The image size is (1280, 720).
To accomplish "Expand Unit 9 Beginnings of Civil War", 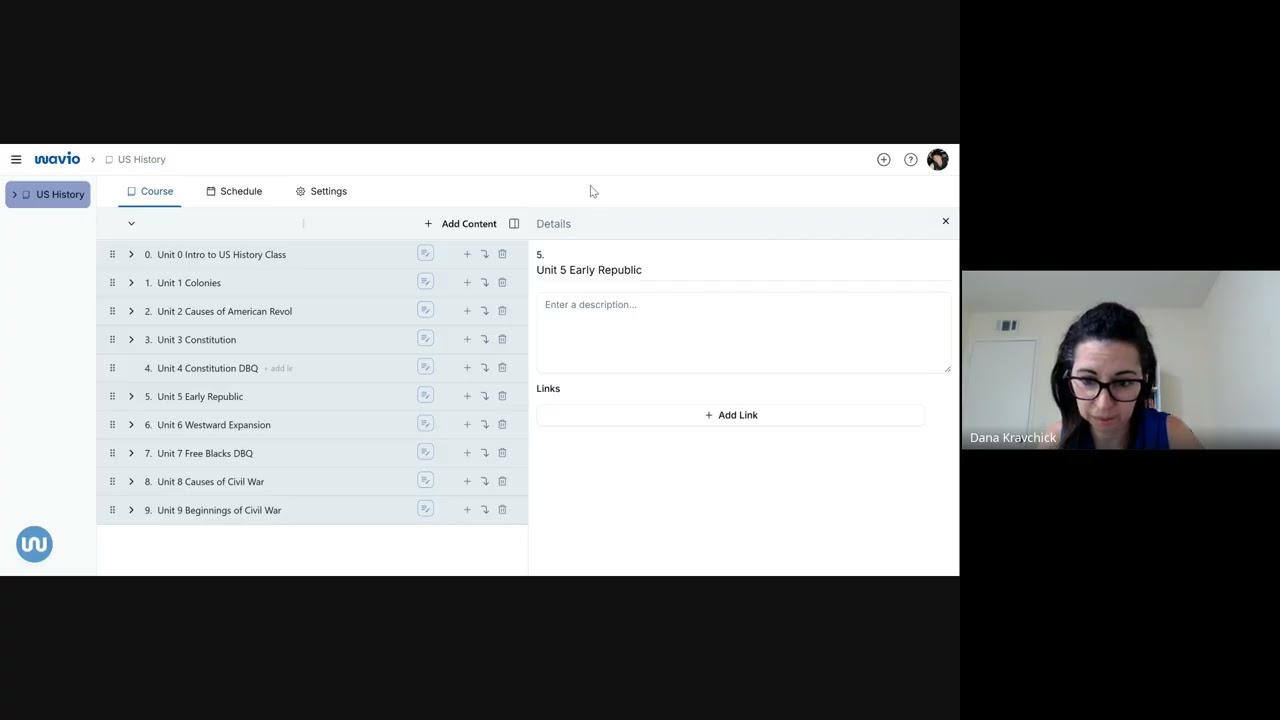I will 131,510.
